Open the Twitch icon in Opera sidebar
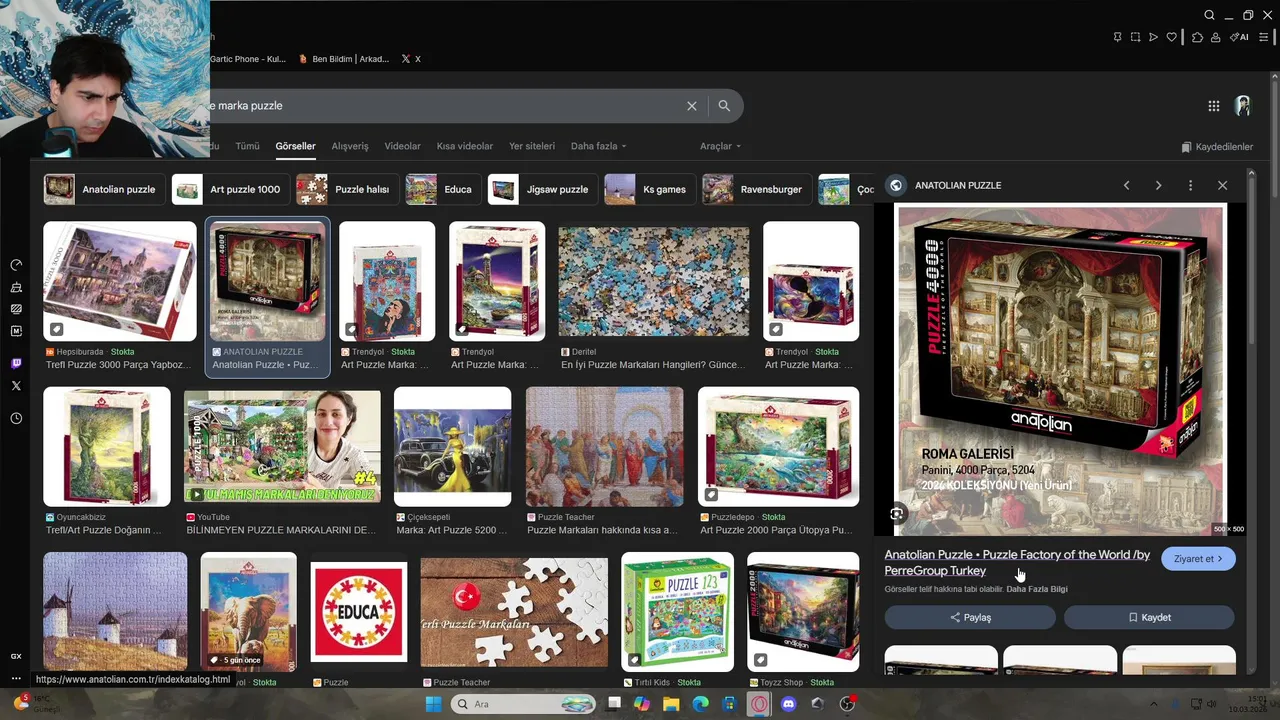1280x720 pixels. tap(16, 363)
